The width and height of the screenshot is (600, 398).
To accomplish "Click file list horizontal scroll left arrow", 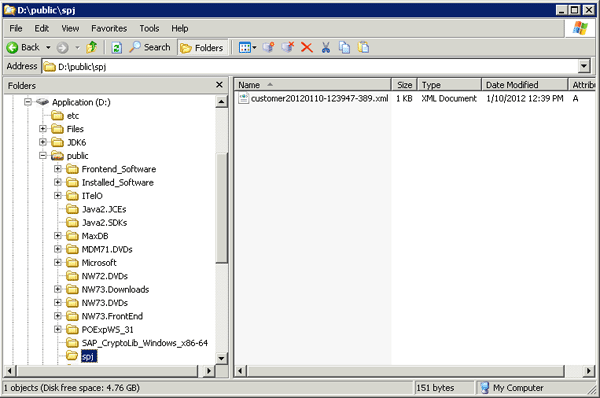I will [240, 370].
